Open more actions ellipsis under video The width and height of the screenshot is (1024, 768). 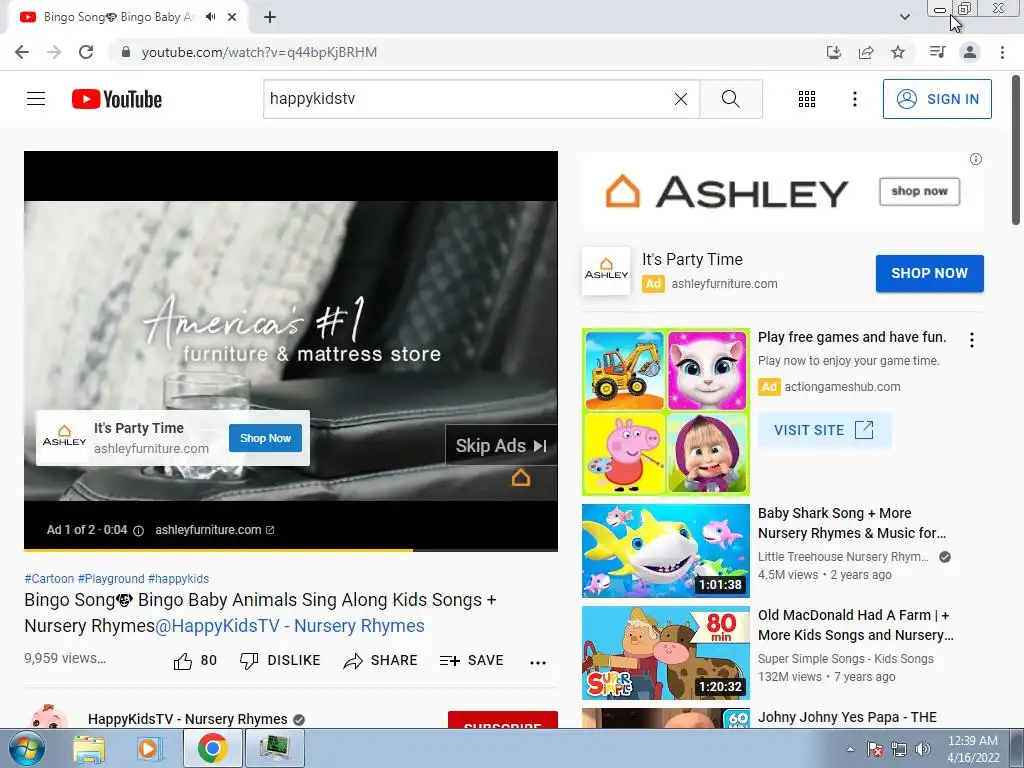tap(537, 662)
